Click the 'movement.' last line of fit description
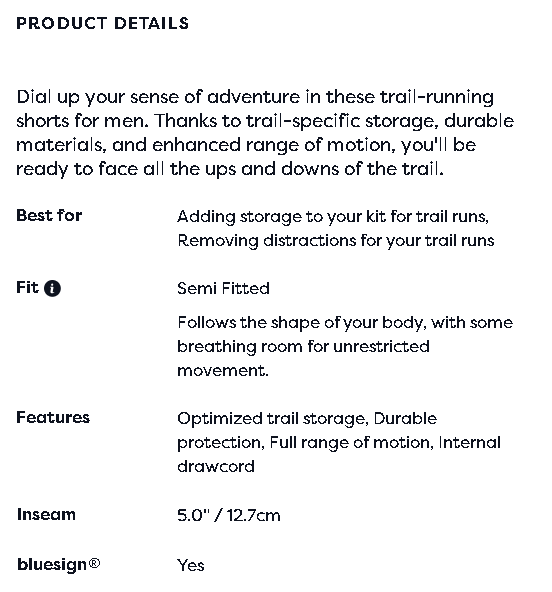Screen dimensions: 552x592 click(x=223, y=370)
